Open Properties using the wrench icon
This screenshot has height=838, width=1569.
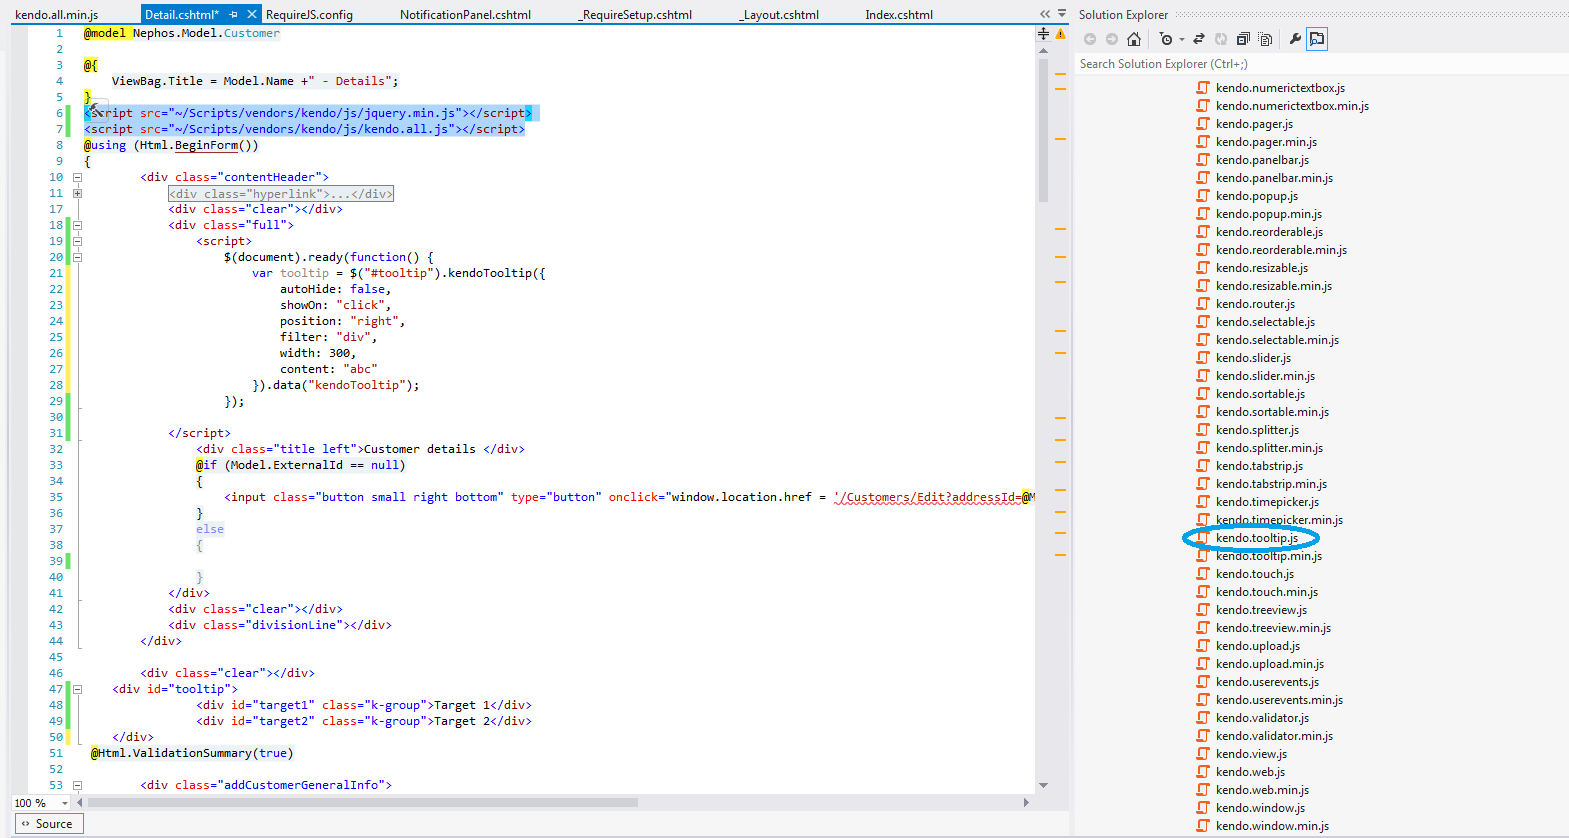point(1295,39)
